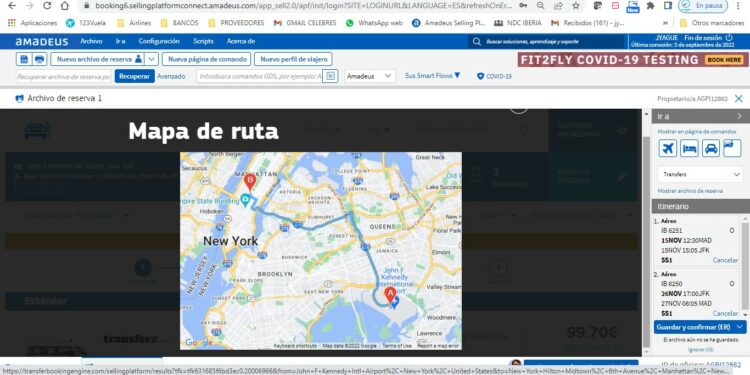Click Mostrar archivo de reserva link
The image size is (750, 375).
tap(690, 191)
